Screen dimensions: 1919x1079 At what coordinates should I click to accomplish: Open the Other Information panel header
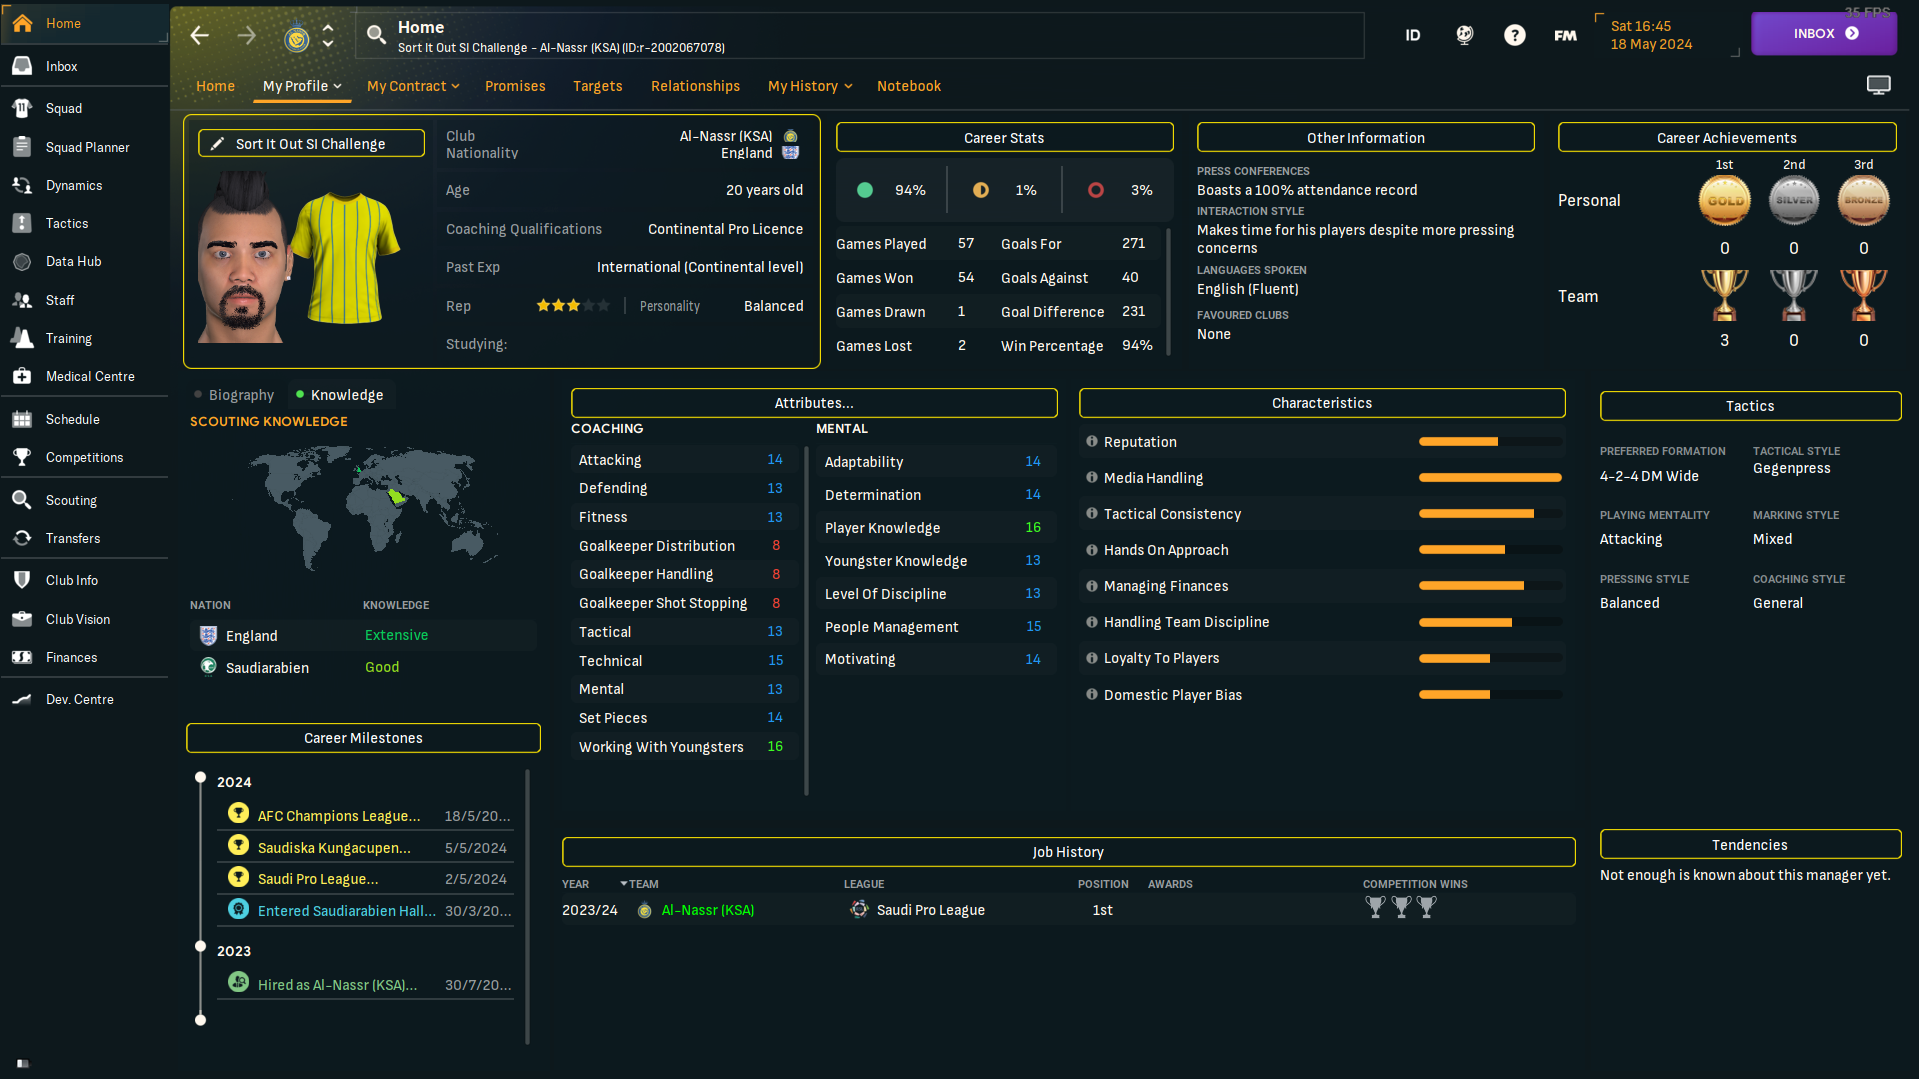point(1365,138)
